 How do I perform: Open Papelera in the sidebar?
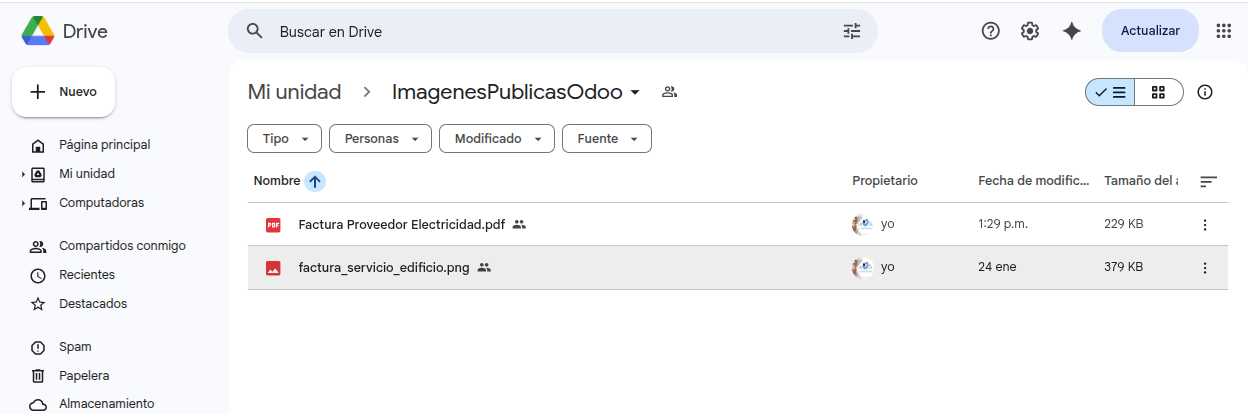click(x=84, y=376)
